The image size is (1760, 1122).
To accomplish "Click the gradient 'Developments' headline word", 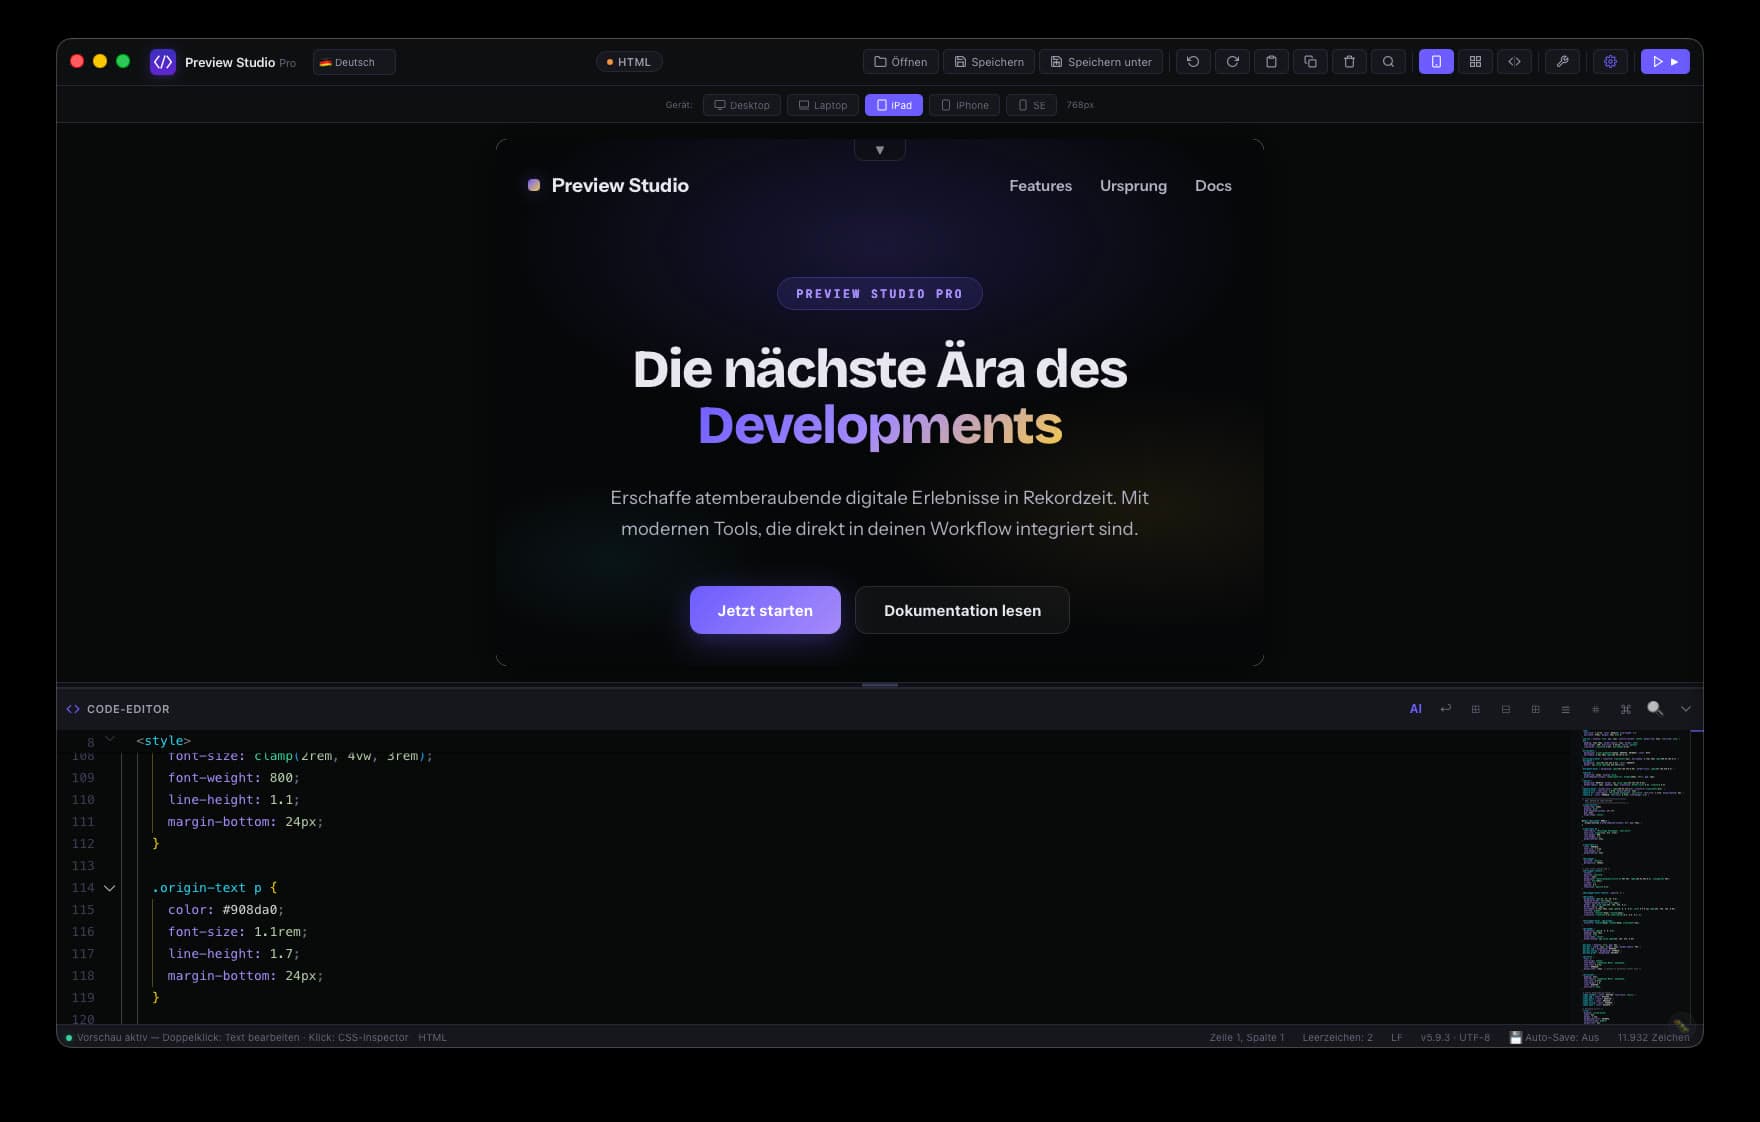I will click(x=880, y=425).
